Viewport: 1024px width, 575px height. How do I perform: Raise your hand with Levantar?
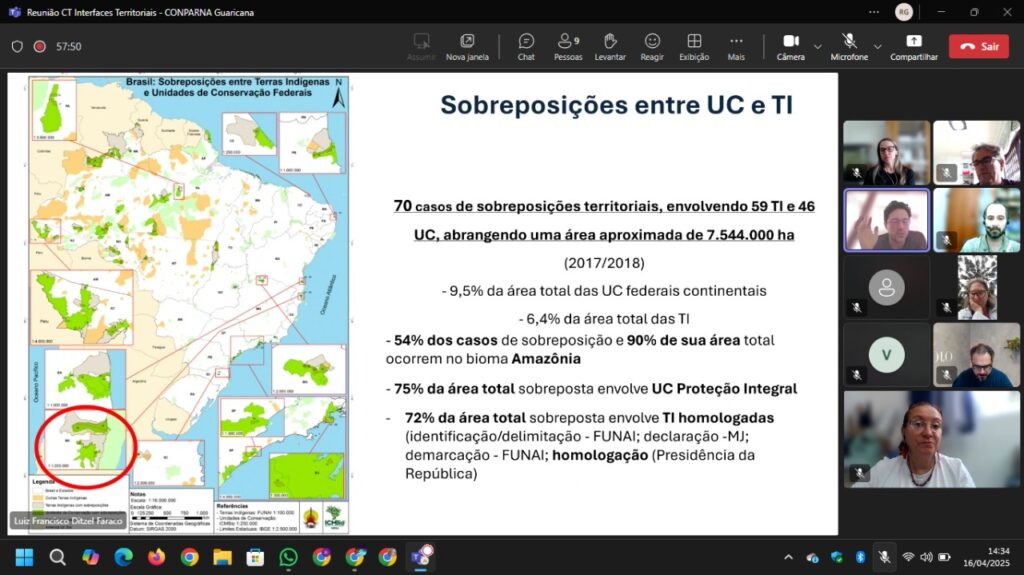(610, 46)
